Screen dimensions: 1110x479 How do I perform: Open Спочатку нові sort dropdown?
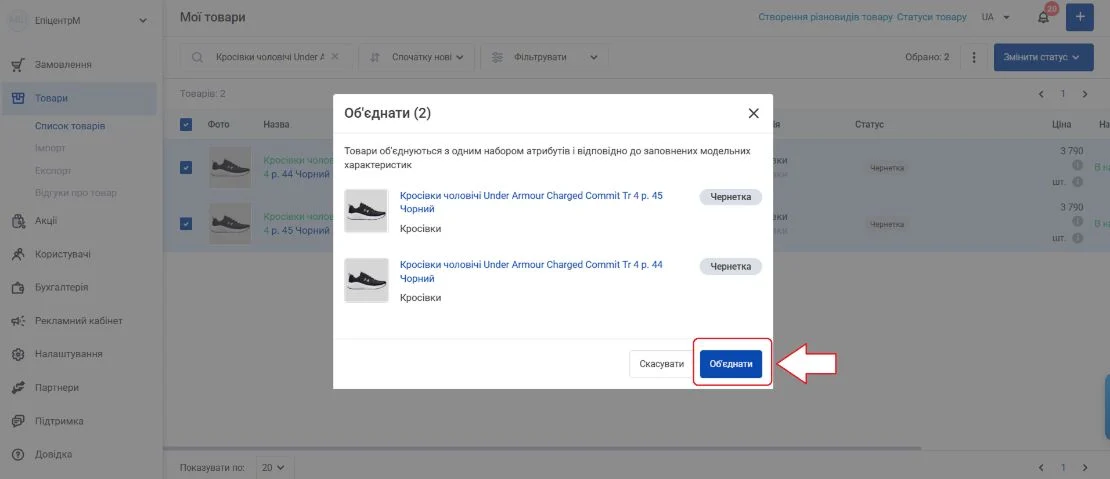tap(417, 57)
